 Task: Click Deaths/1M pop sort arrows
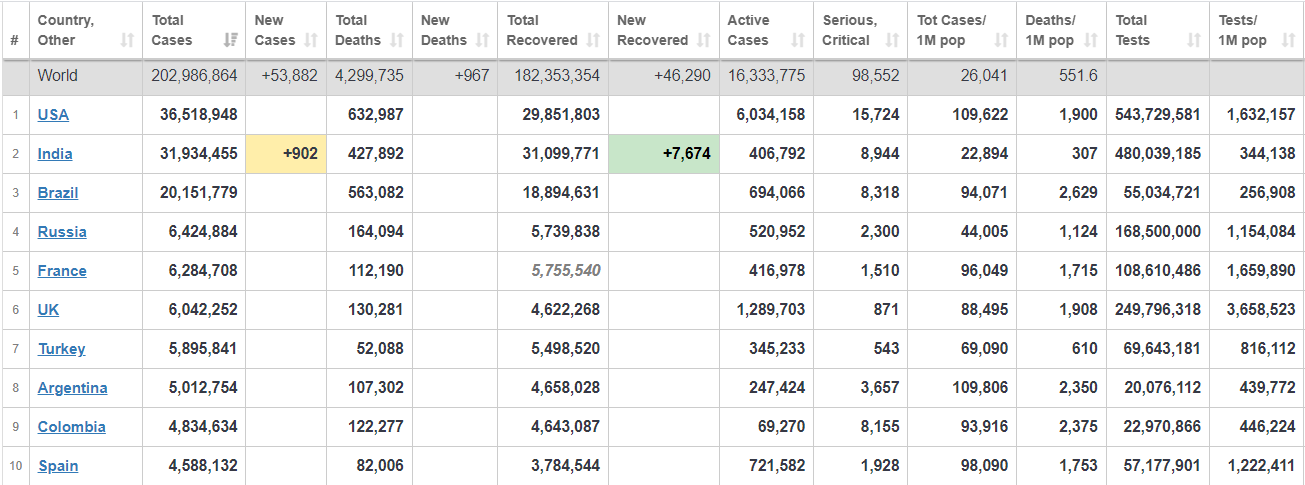point(1090,40)
